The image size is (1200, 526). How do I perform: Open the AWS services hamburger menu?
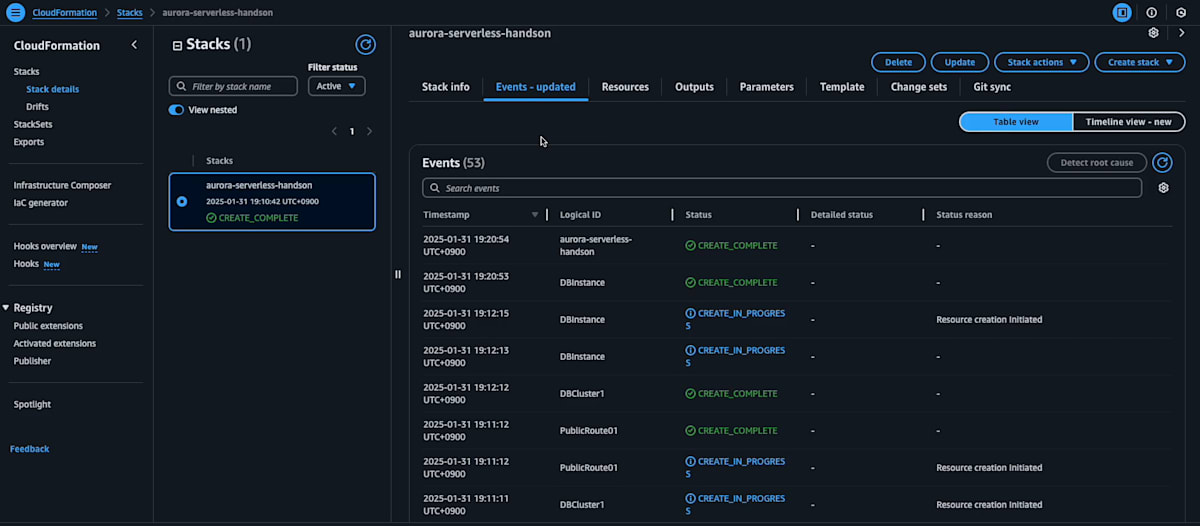point(15,13)
